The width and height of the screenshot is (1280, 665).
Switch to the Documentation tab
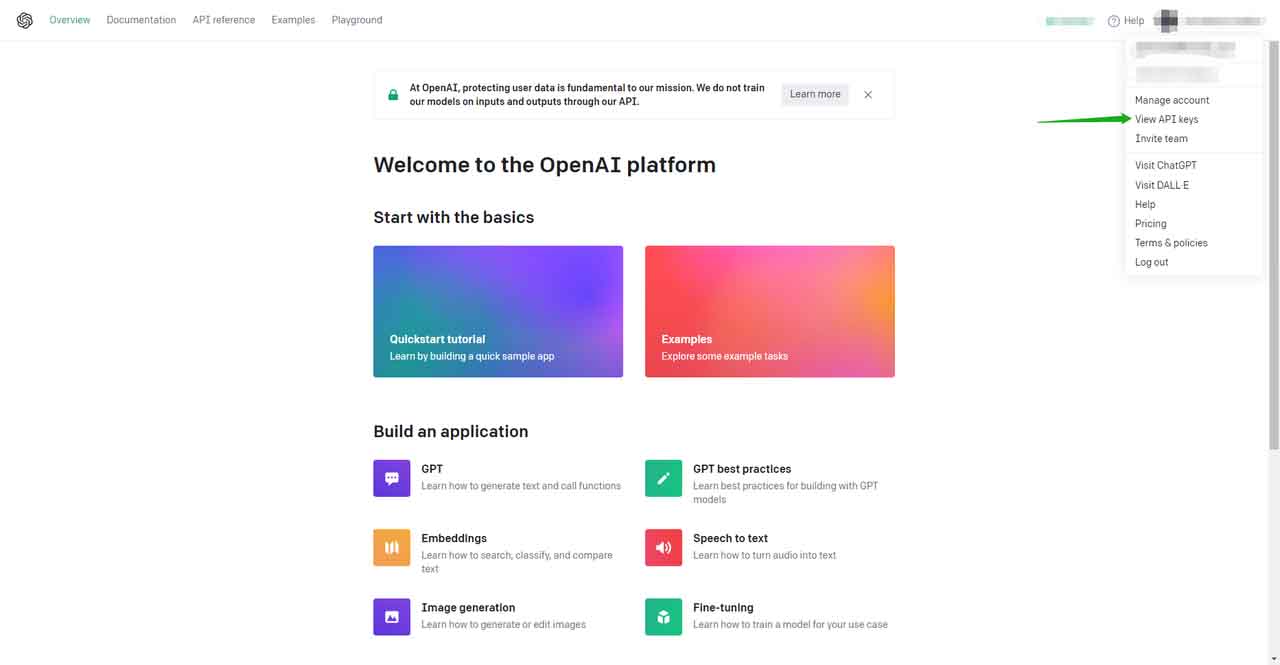(141, 20)
